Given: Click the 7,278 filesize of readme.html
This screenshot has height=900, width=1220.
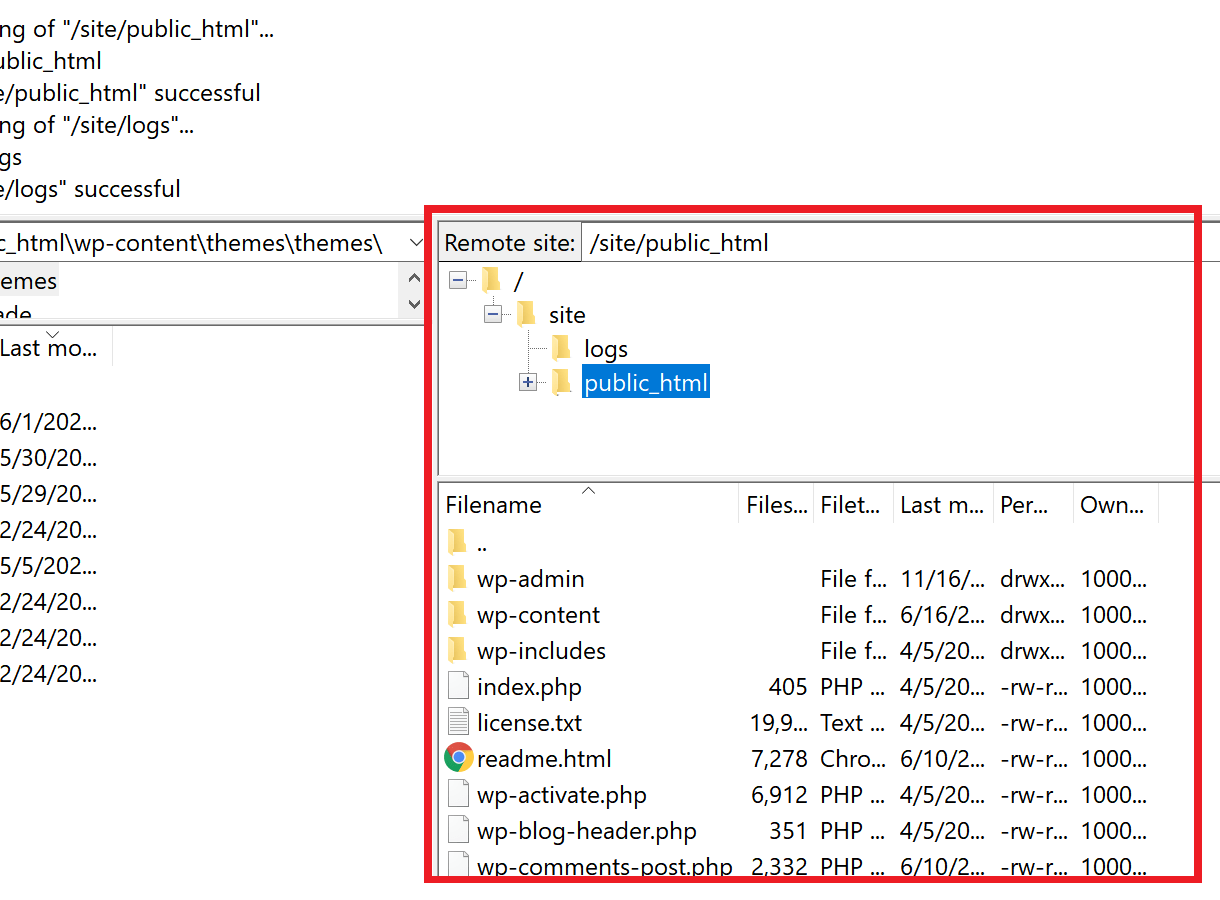Looking at the screenshot, I should click(780, 759).
